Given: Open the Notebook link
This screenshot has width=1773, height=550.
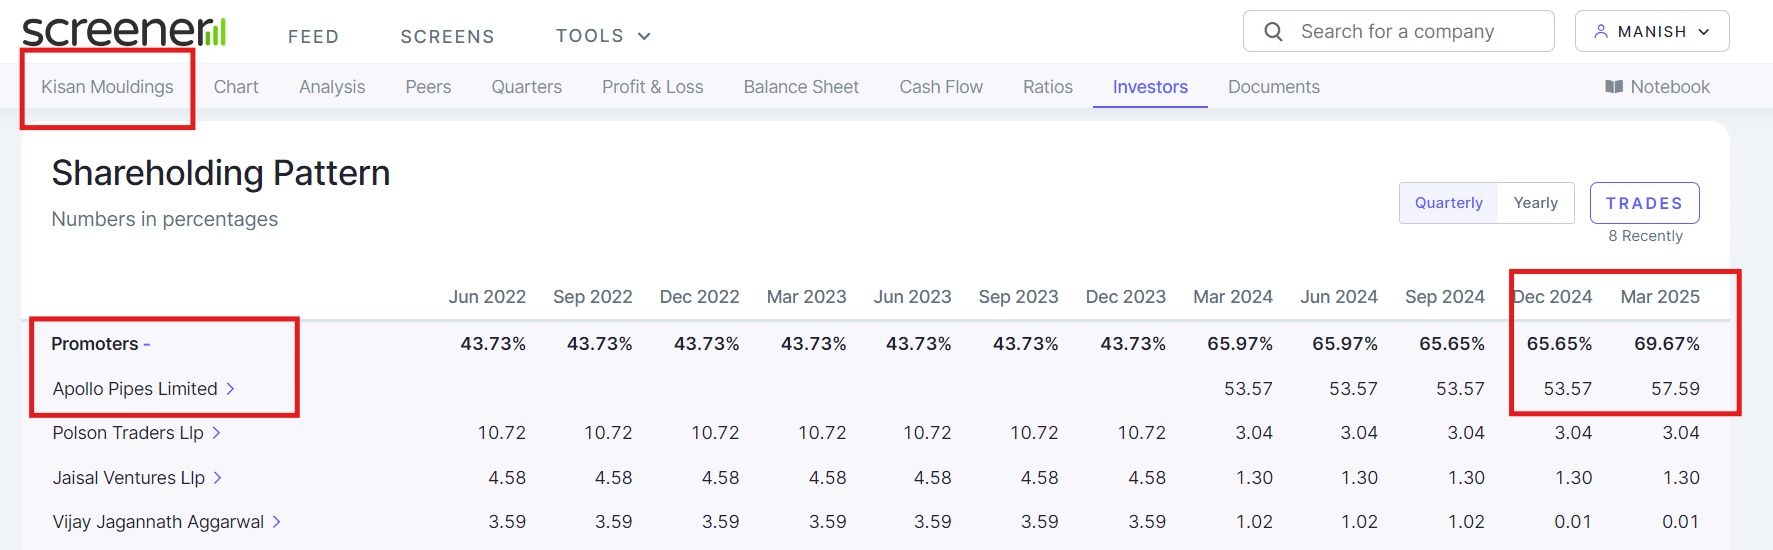Looking at the screenshot, I should coord(1658,87).
